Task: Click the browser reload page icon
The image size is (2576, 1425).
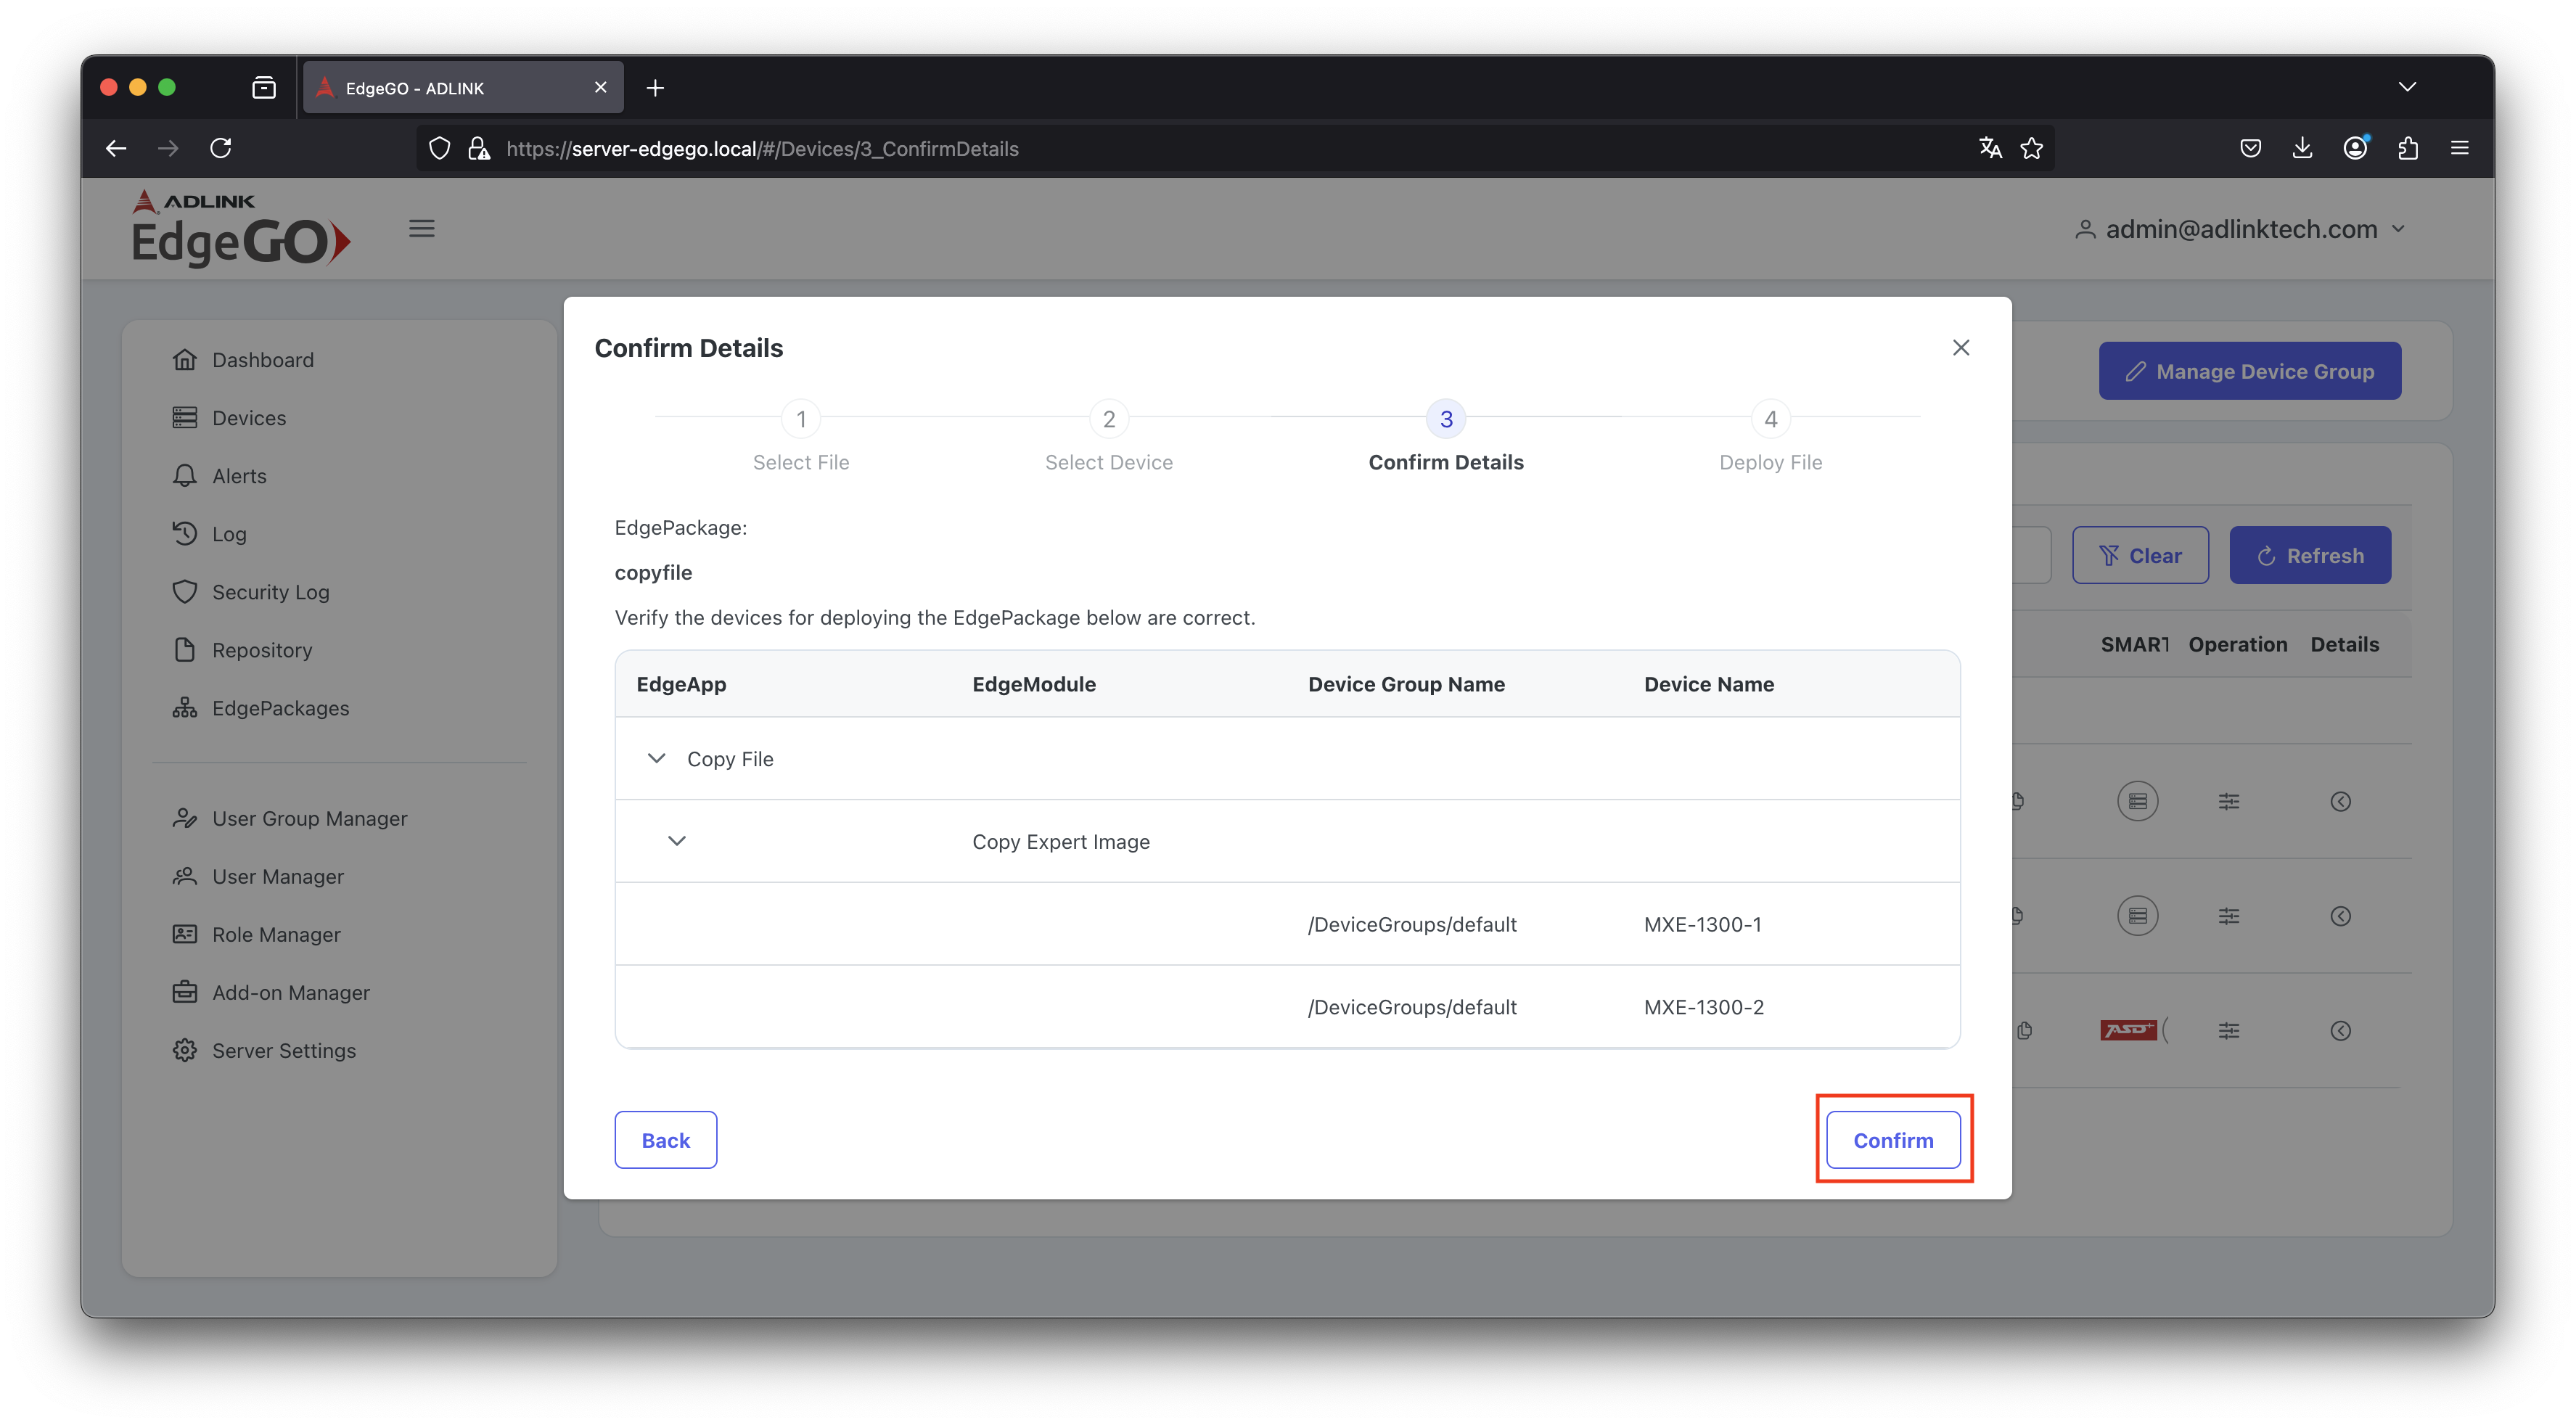Action: [221, 148]
